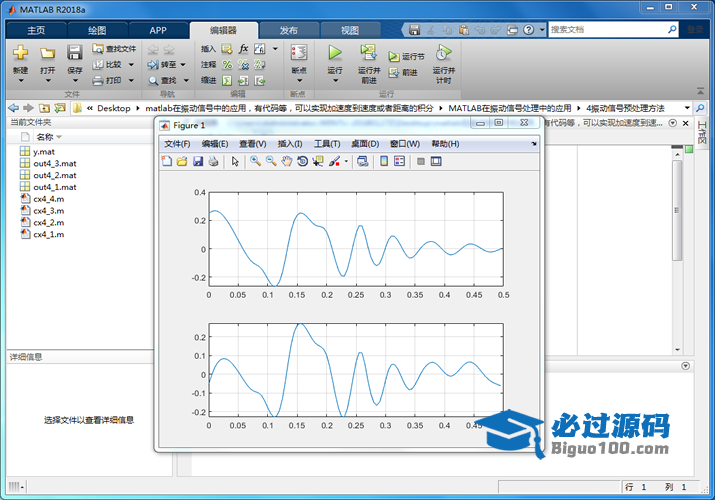715x500 pixels.
Task: Click the New (新建) file icon
Action: pyautogui.click(x=20, y=53)
